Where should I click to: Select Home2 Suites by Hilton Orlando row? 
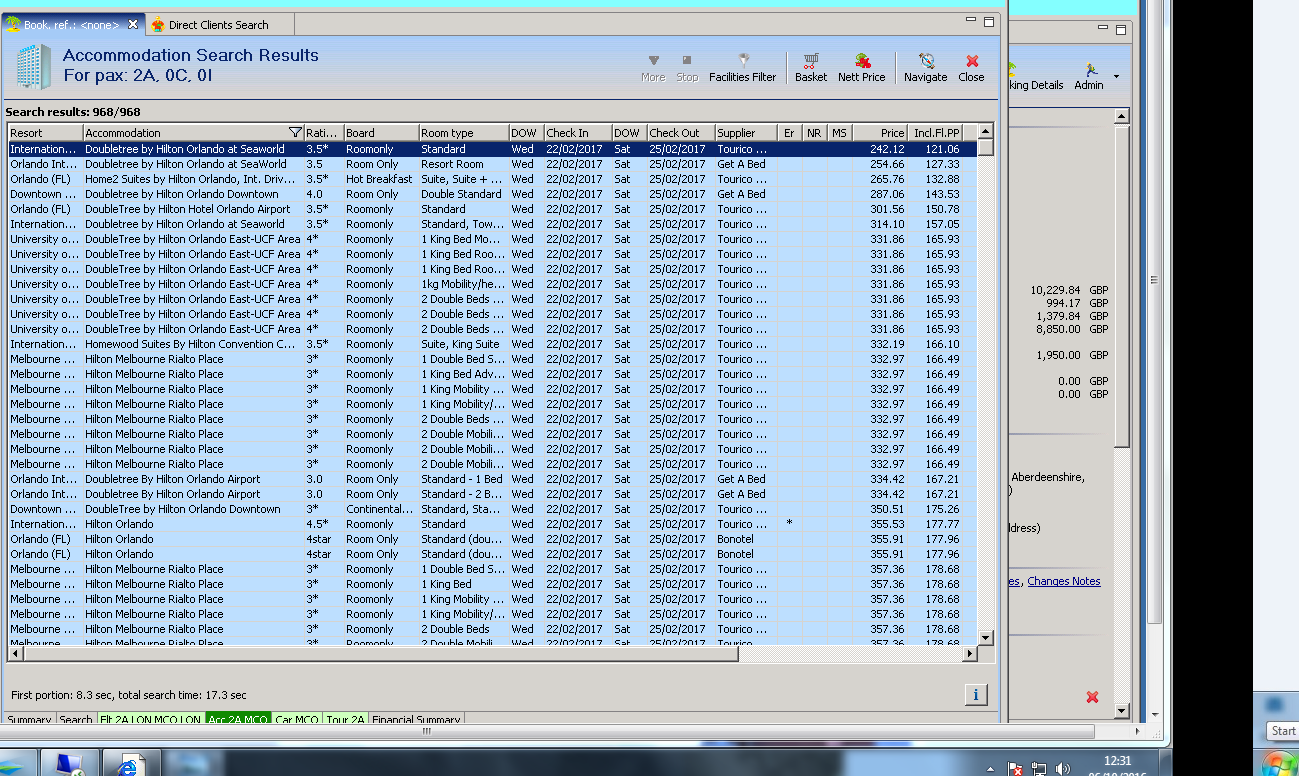pyautogui.click(x=190, y=179)
